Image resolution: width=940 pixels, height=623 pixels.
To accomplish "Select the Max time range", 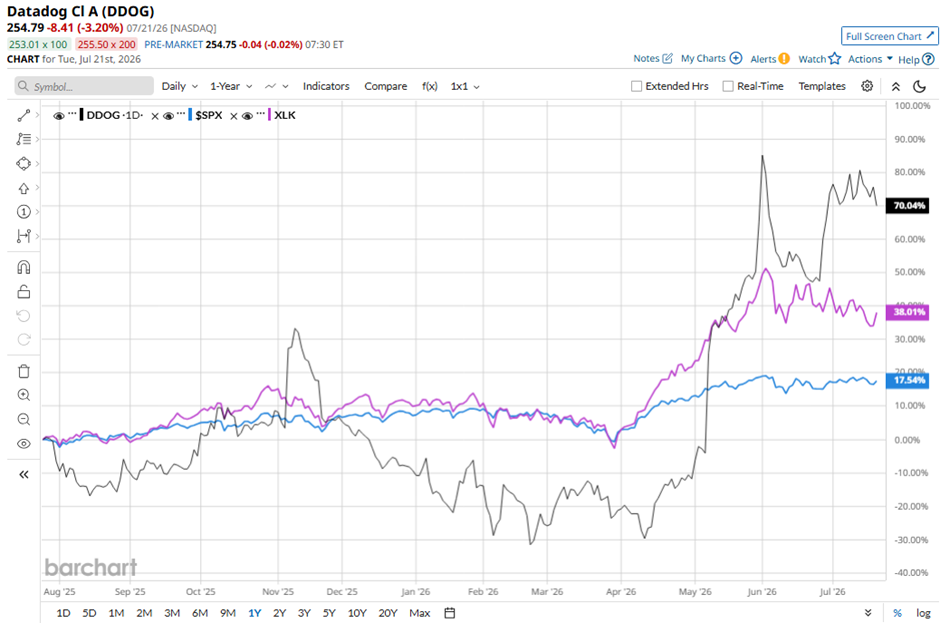I will pos(420,613).
